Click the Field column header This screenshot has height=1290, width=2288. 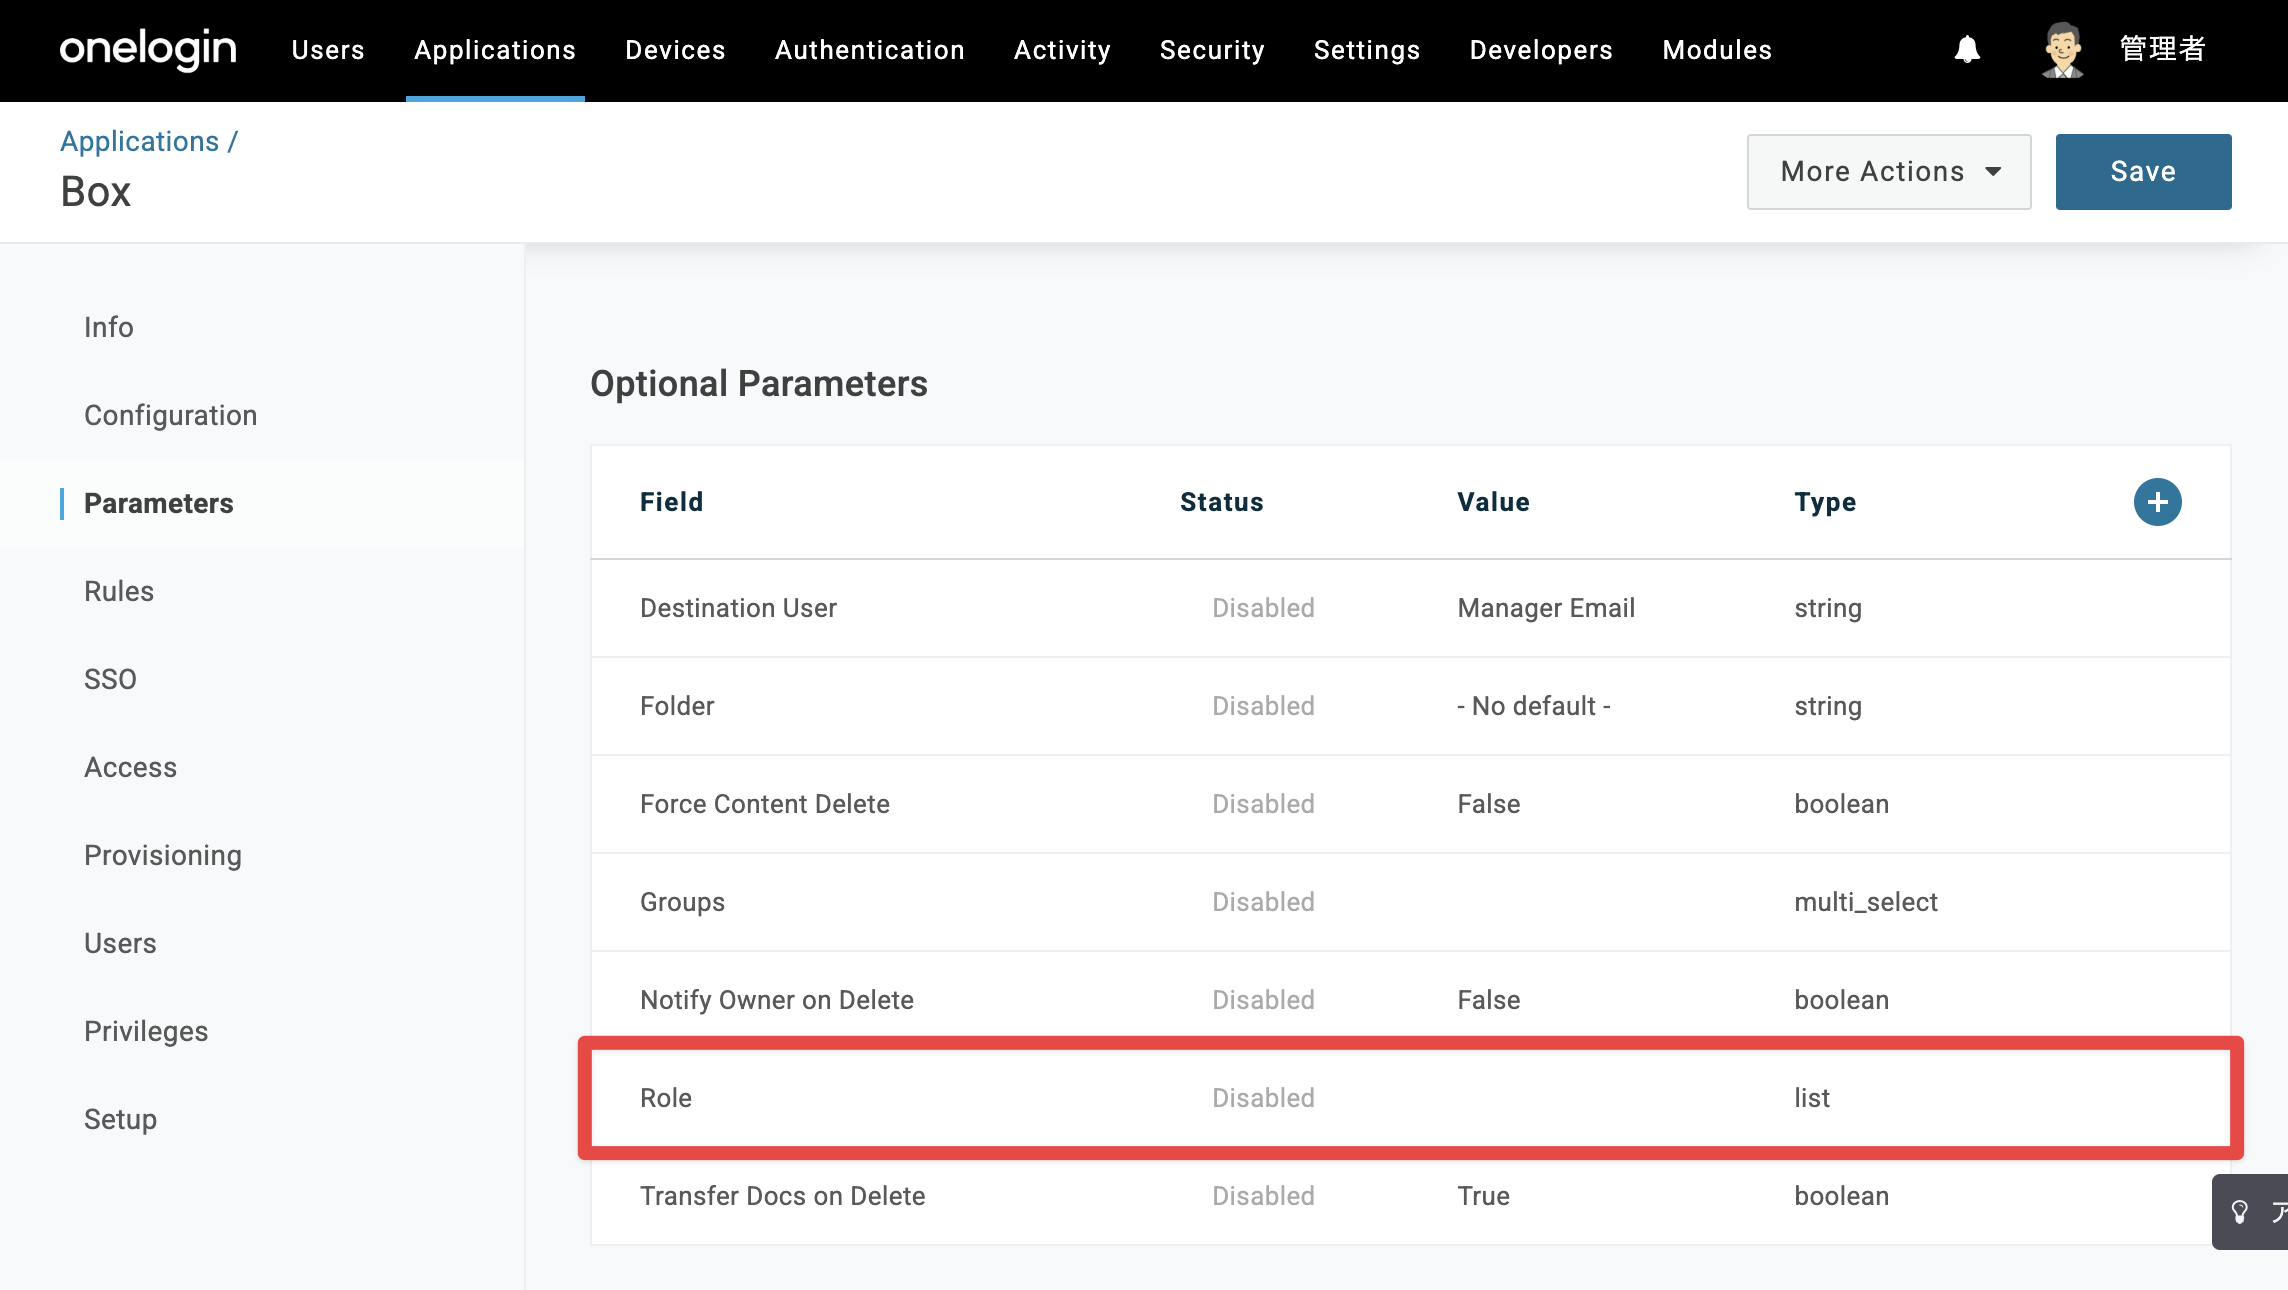[x=672, y=502]
